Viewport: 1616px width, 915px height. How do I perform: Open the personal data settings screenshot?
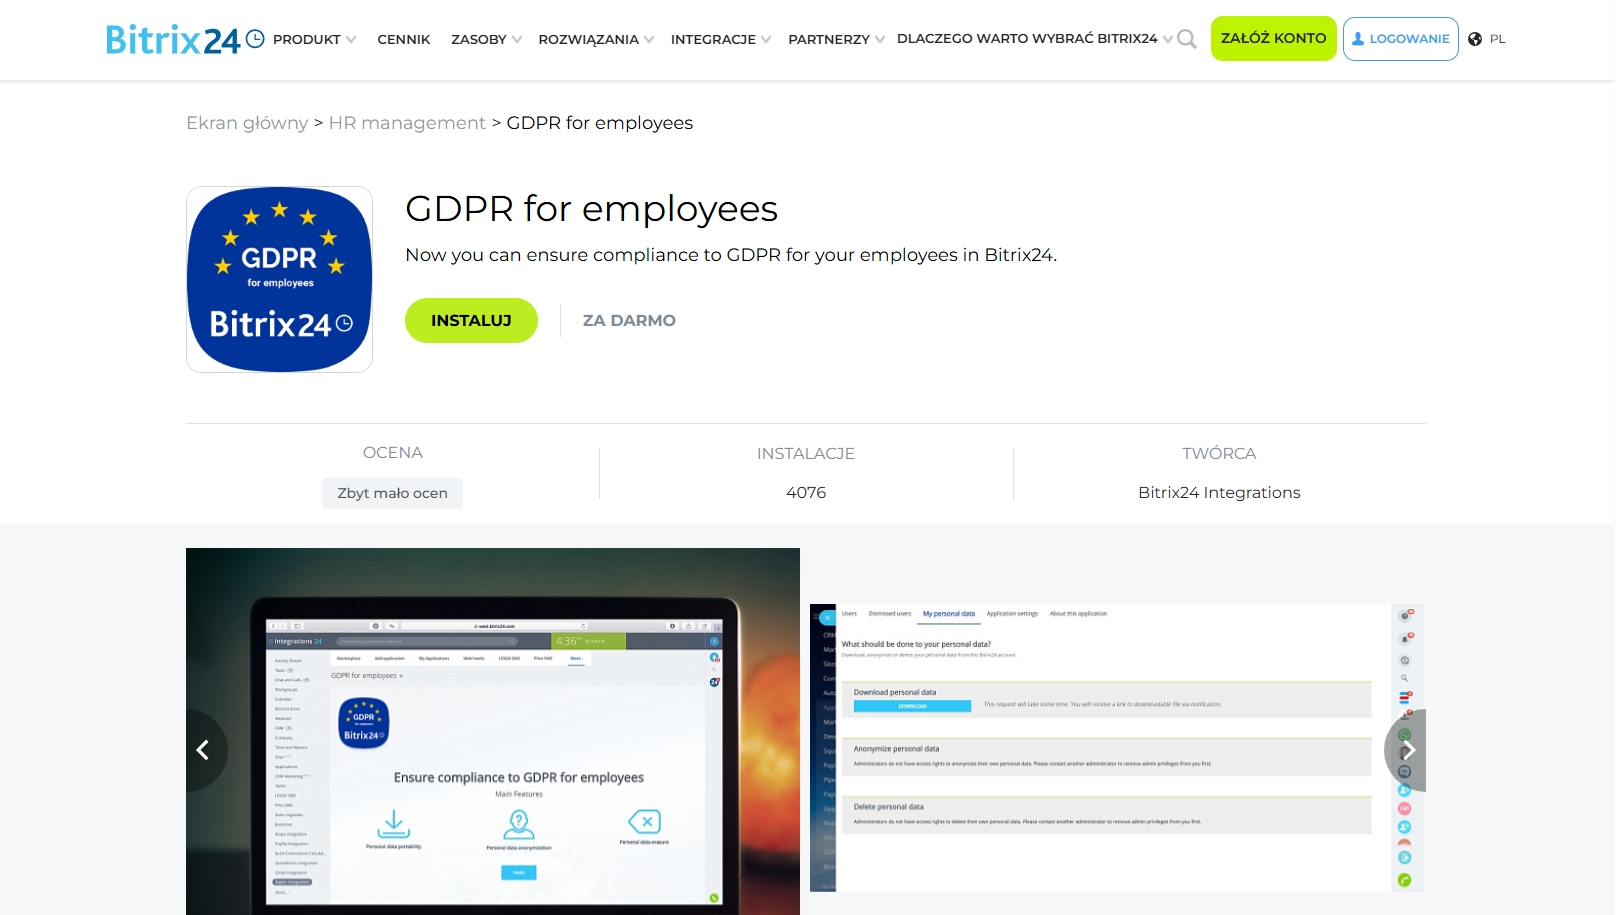(1117, 747)
